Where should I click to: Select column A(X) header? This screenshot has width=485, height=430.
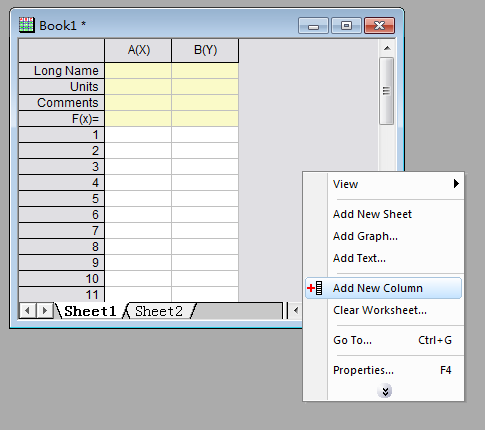pyautogui.click(x=138, y=50)
